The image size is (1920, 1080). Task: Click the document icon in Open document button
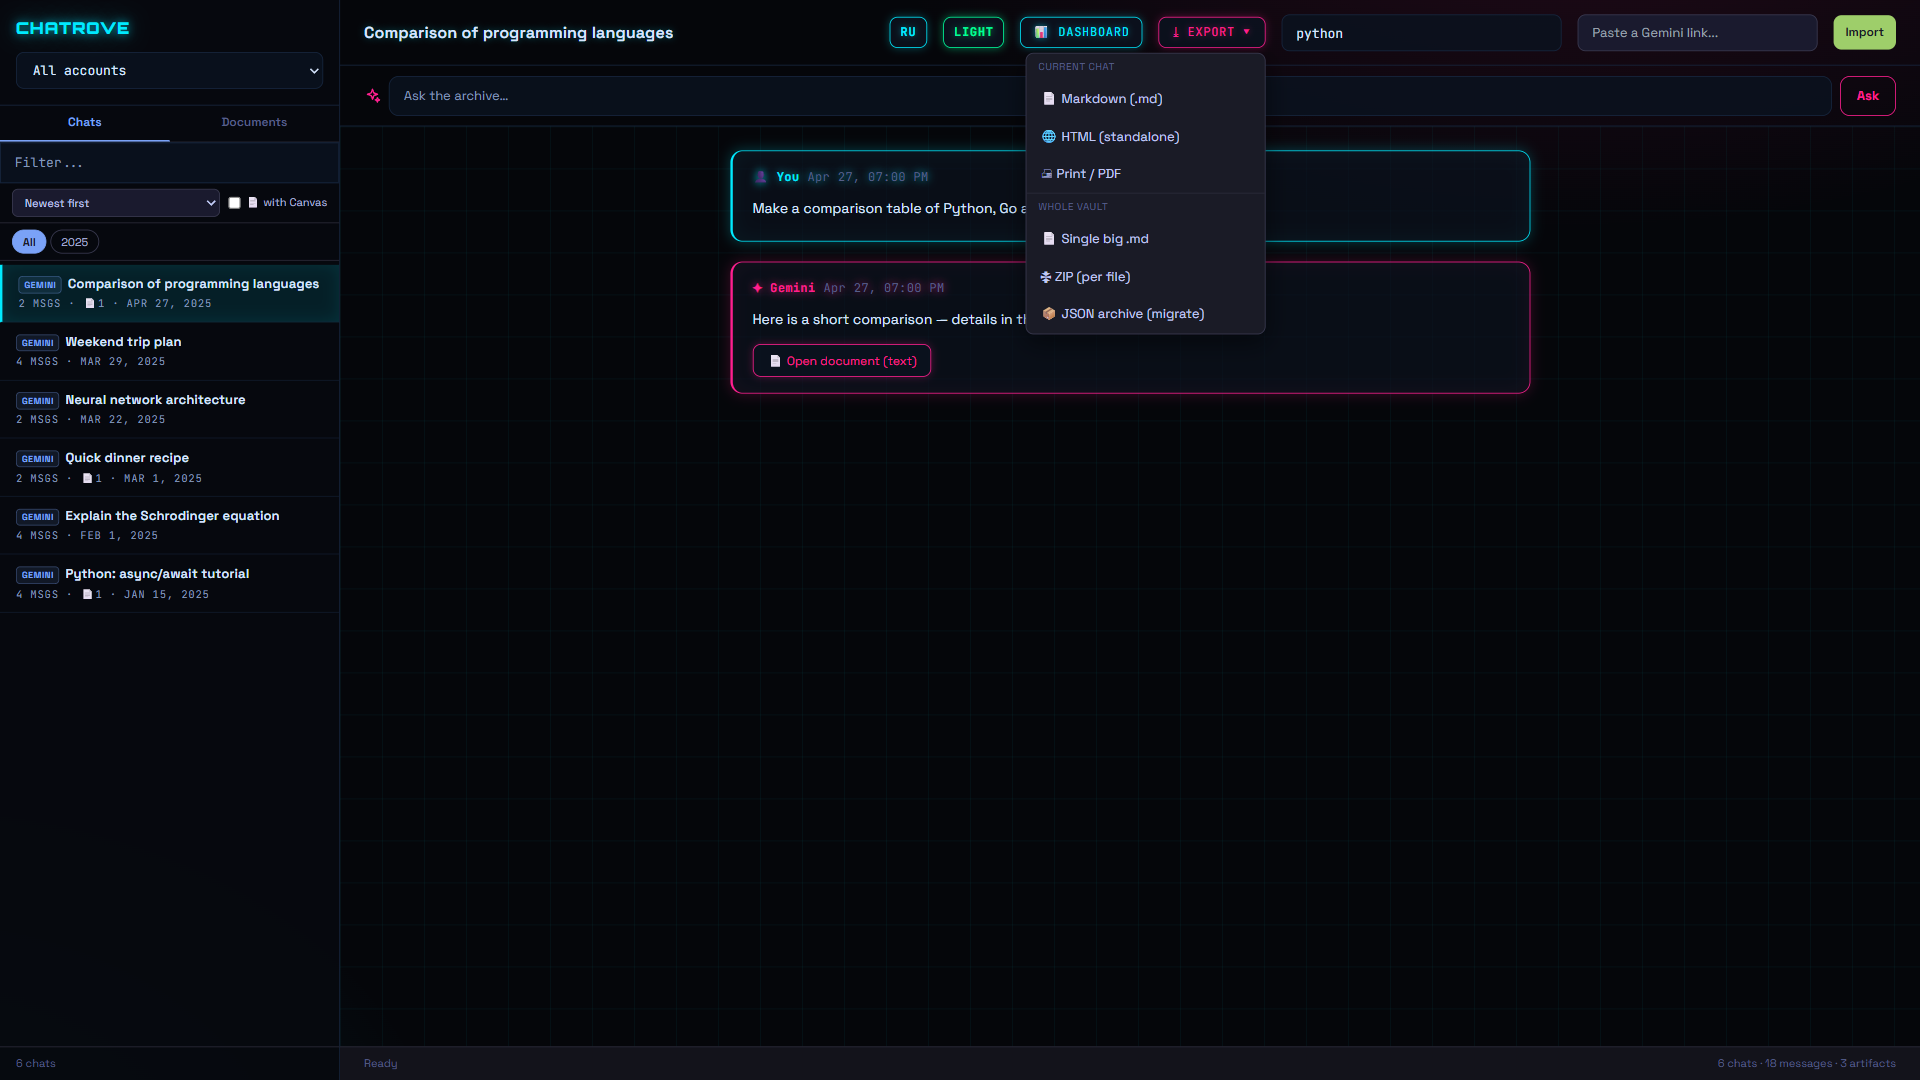[775, 361]
